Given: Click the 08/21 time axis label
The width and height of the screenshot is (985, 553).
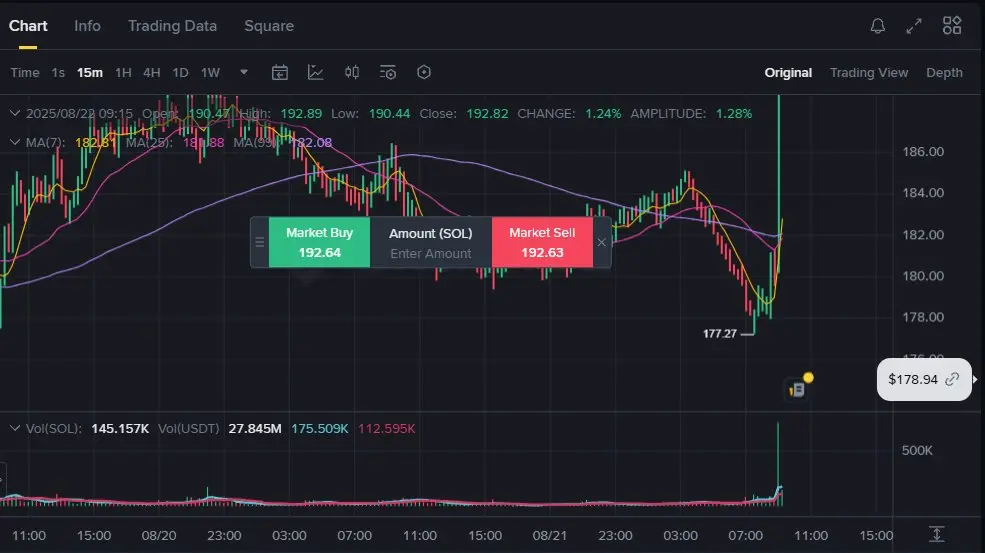Looking at the screenshot, I should pyautogui.click(x=550, y=535).
